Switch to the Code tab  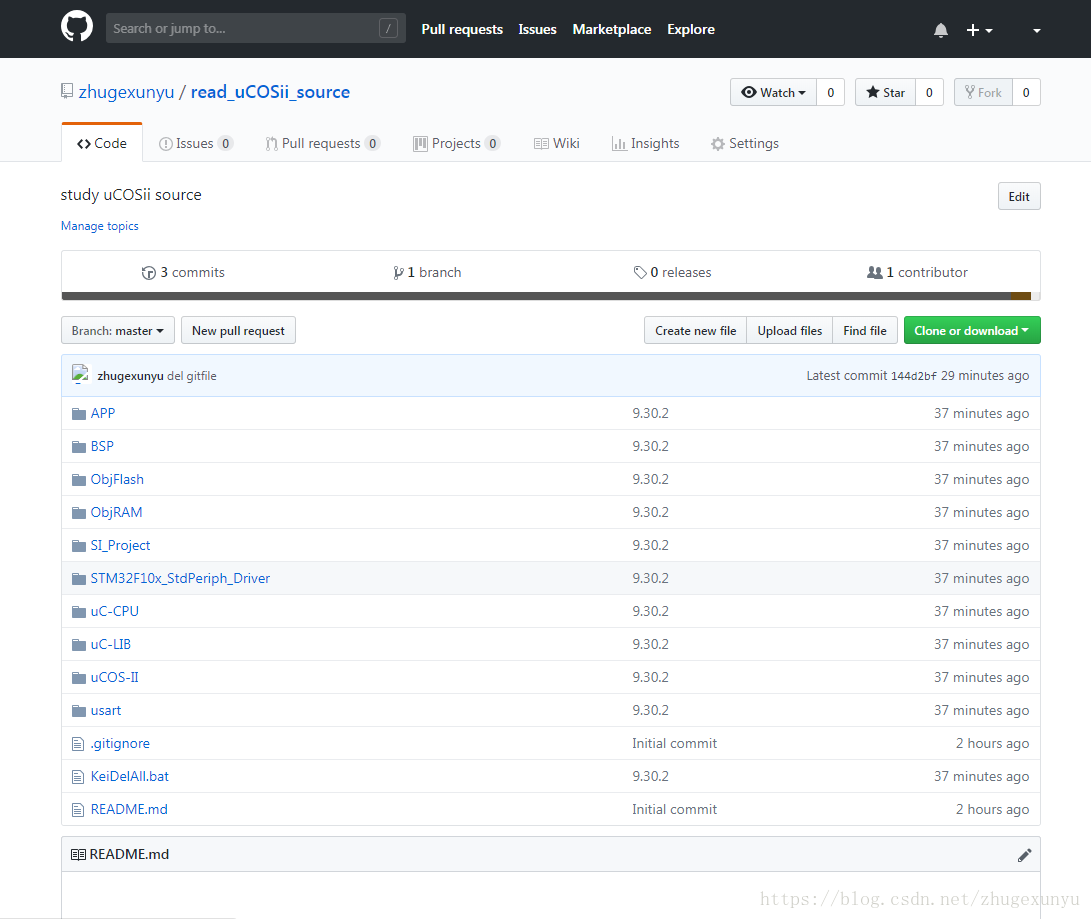point(102,143)
